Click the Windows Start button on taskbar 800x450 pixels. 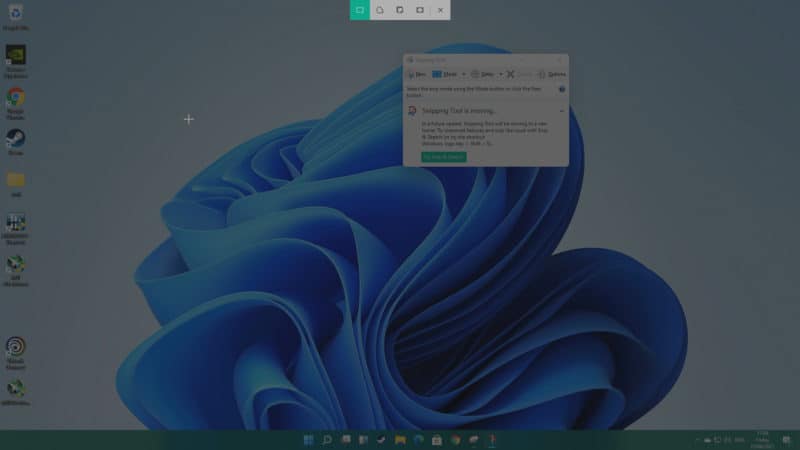[x=308, y=440]
